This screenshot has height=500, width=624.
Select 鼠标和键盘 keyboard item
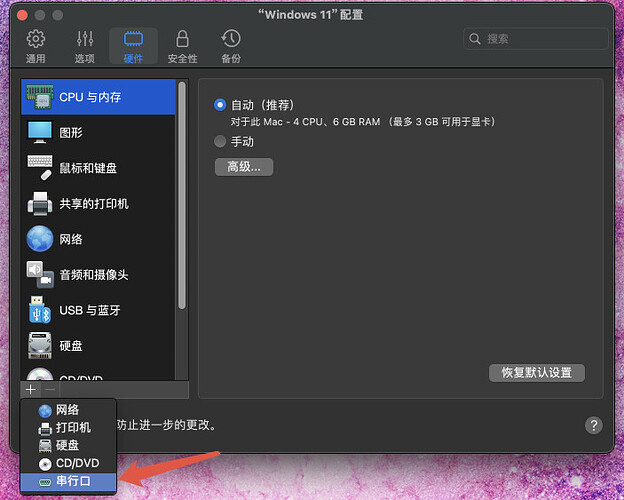coord(98,168)
